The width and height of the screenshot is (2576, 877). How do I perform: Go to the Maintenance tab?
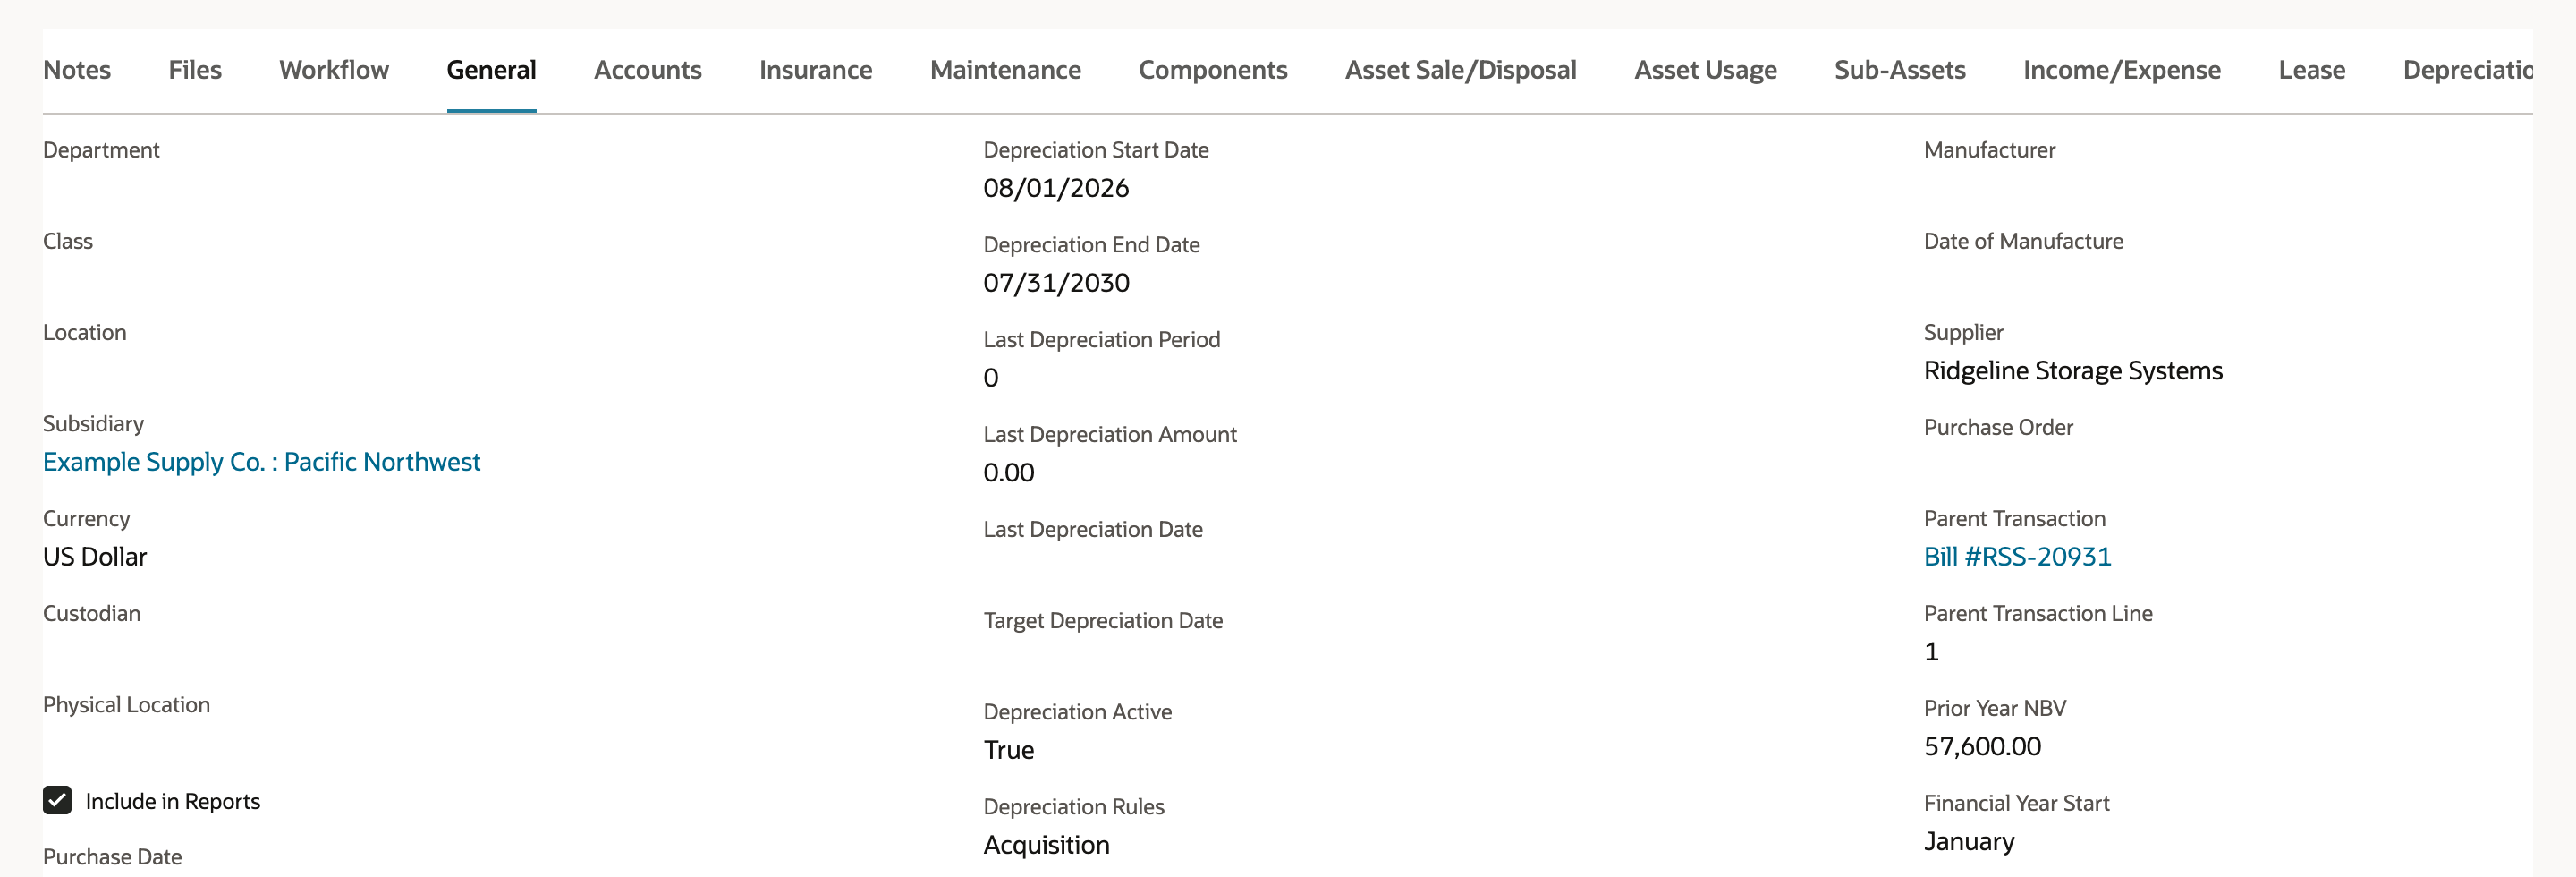(x=1006, y=70)
